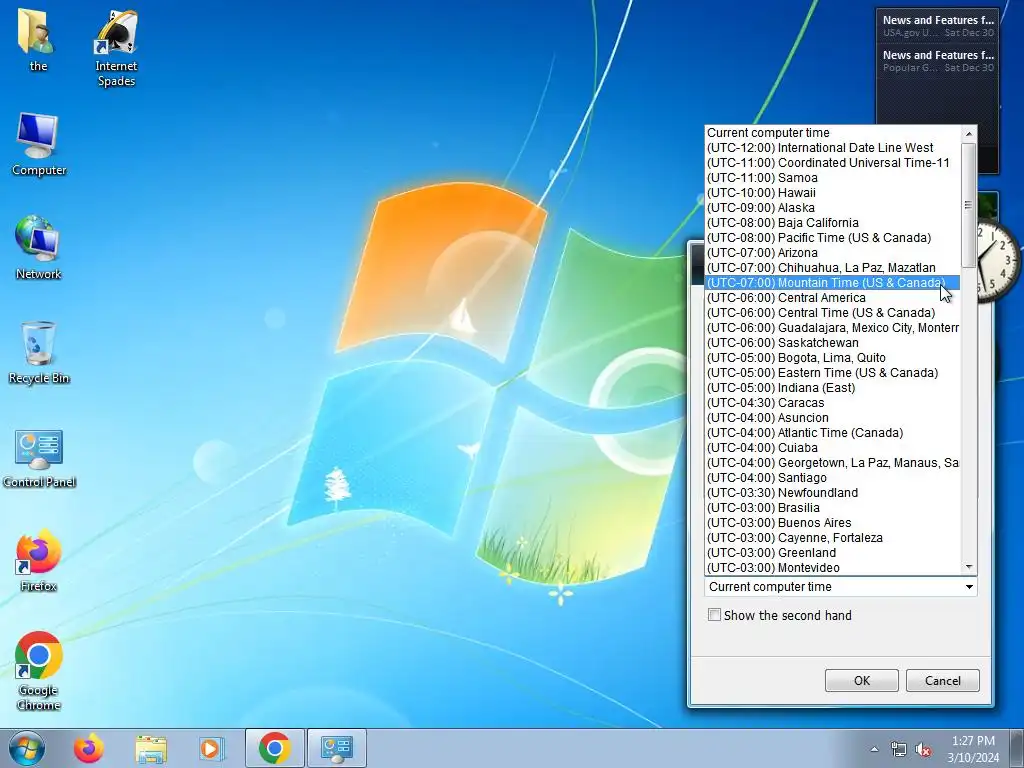The width and height of the screenshot is (1024, 768).
Task: Select Cuiaba time zone
Action: 833,448
